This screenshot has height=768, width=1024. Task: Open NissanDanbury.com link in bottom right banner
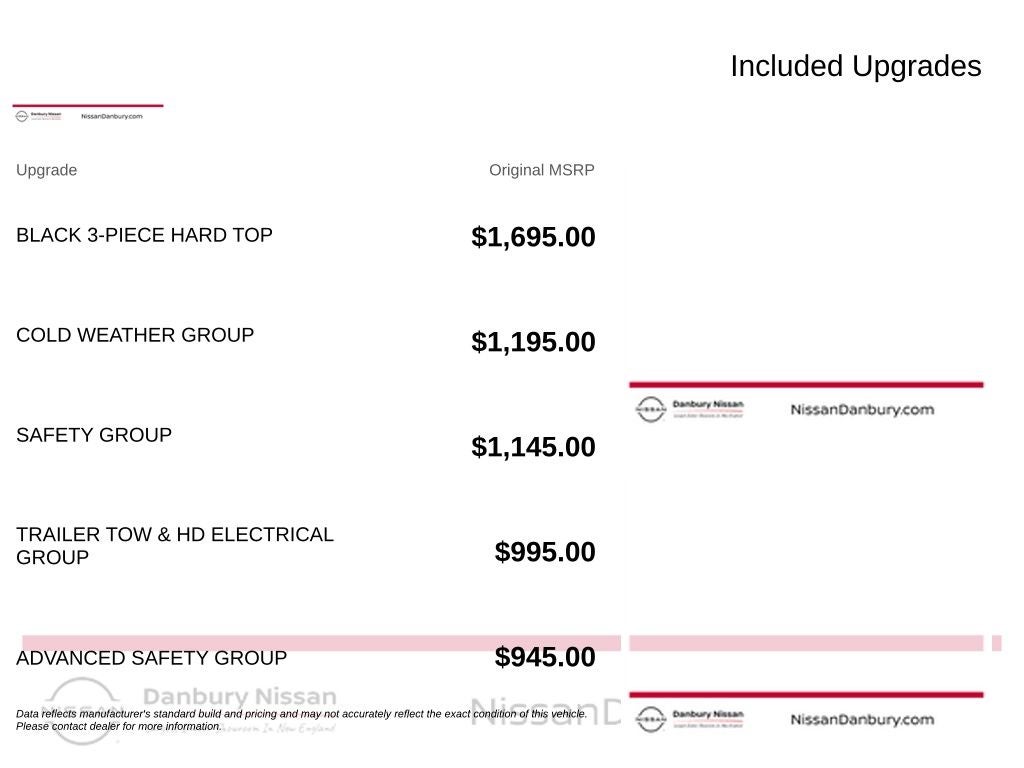coord(862,719)
